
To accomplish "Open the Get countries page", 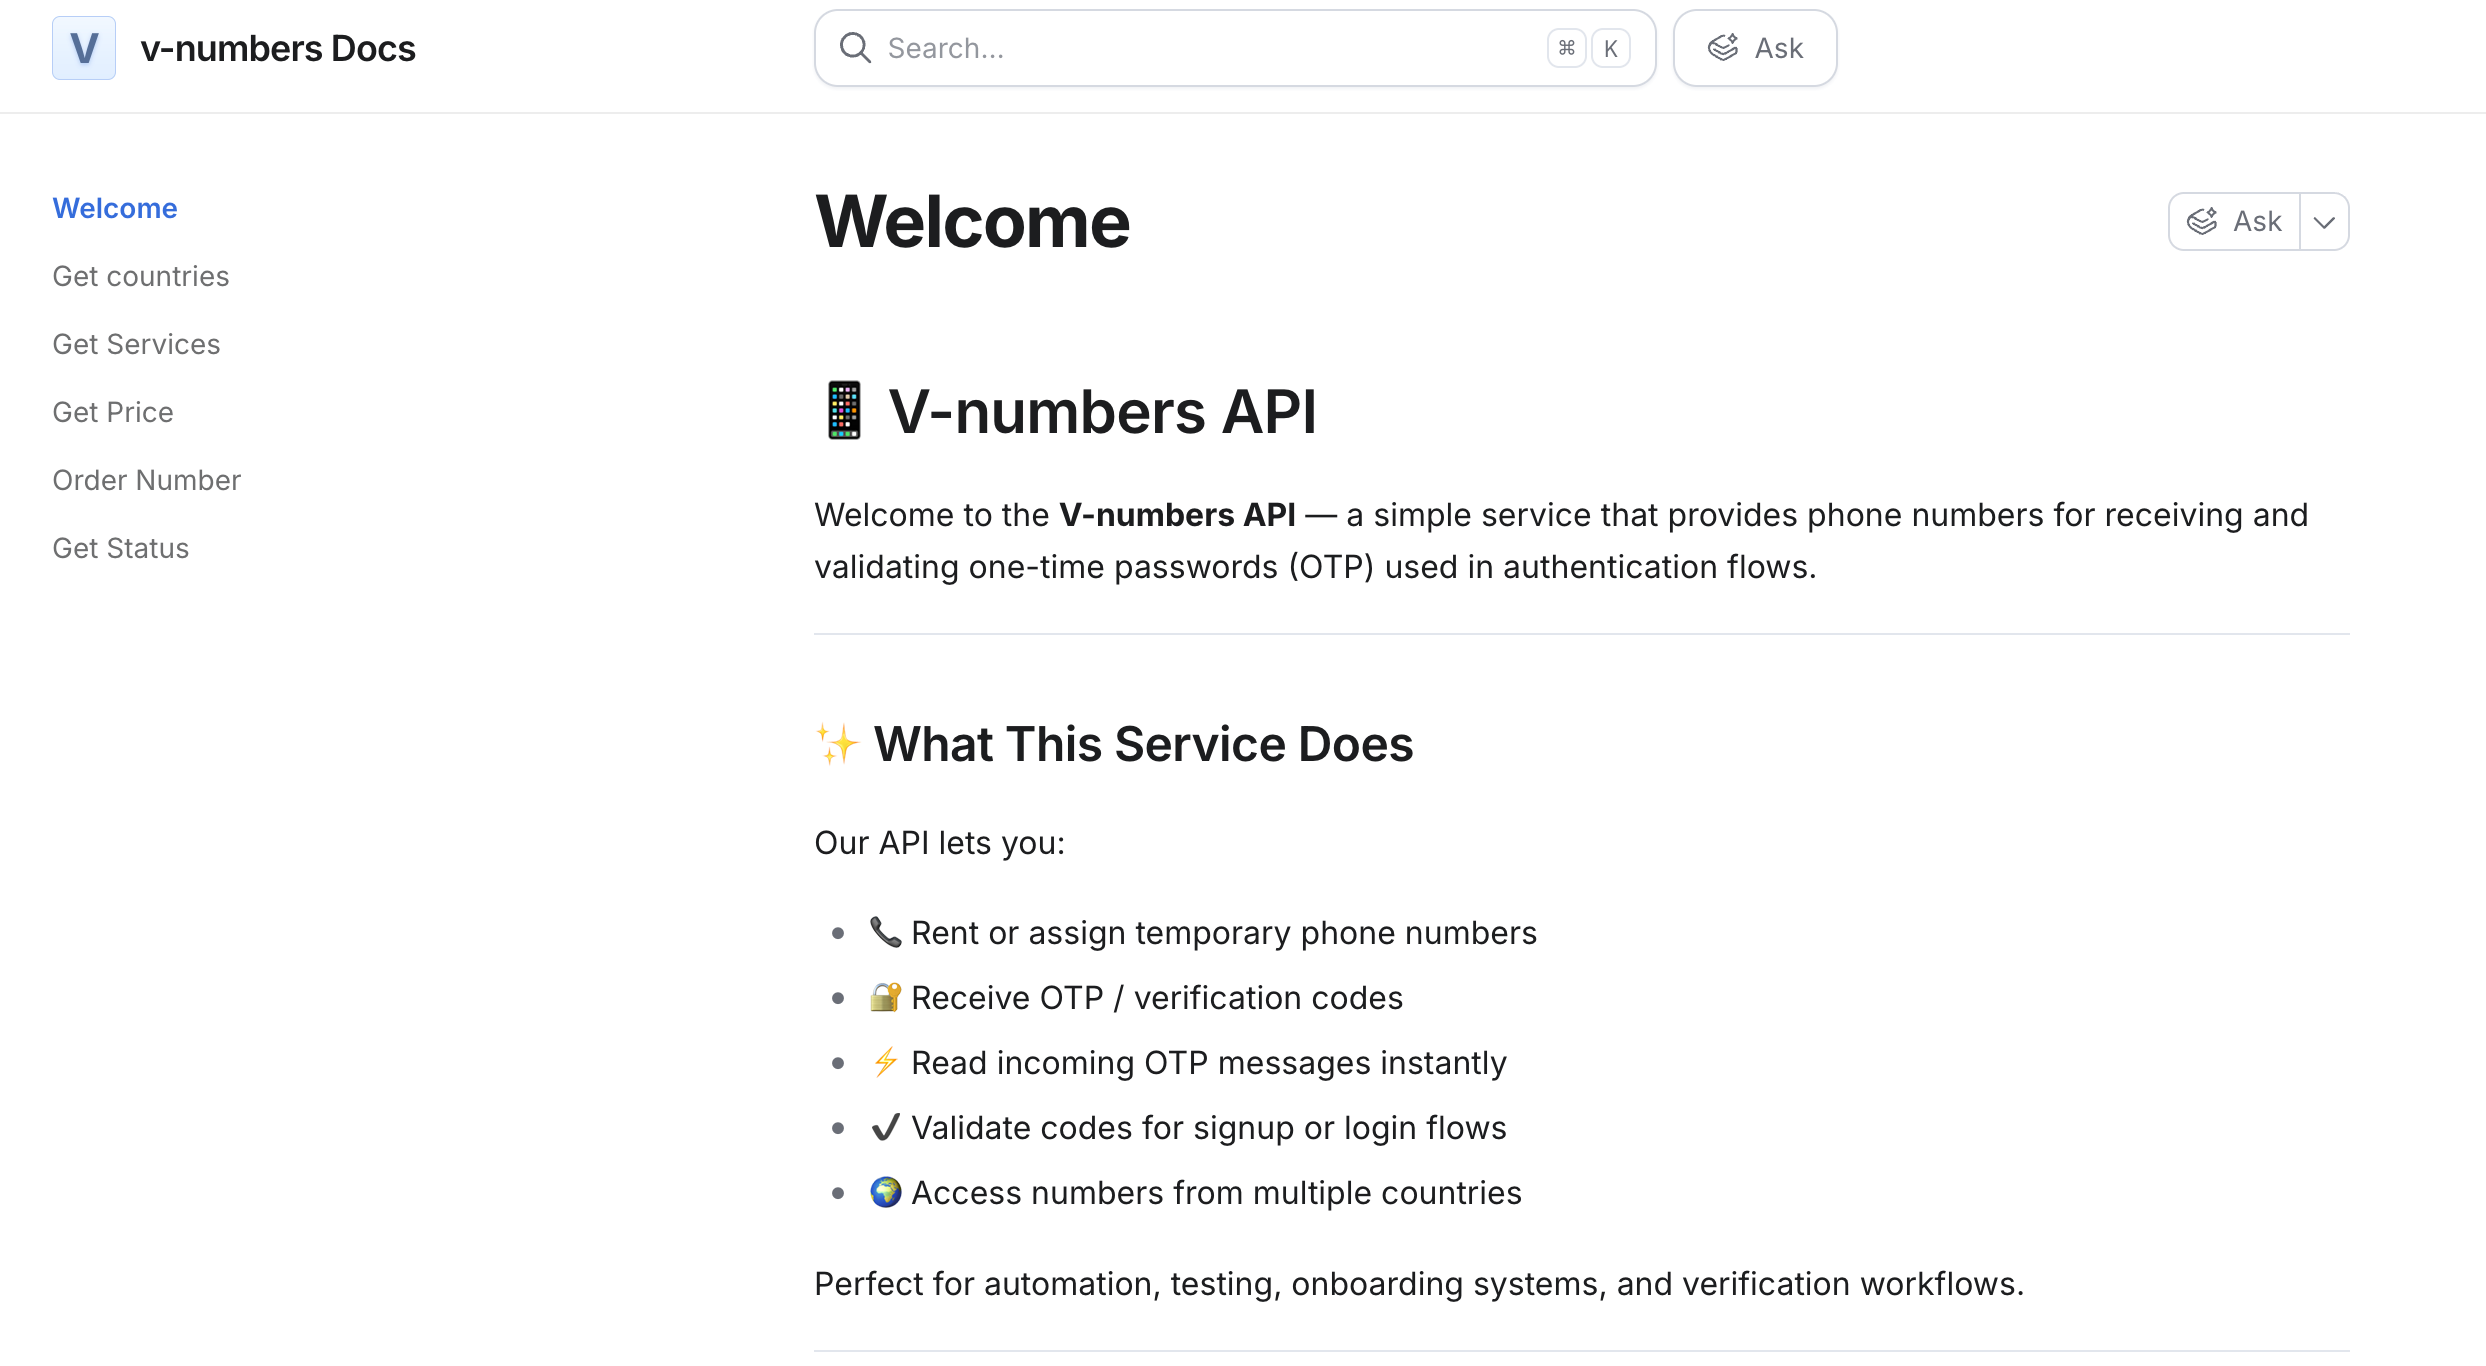I will [x=141, y=276].
